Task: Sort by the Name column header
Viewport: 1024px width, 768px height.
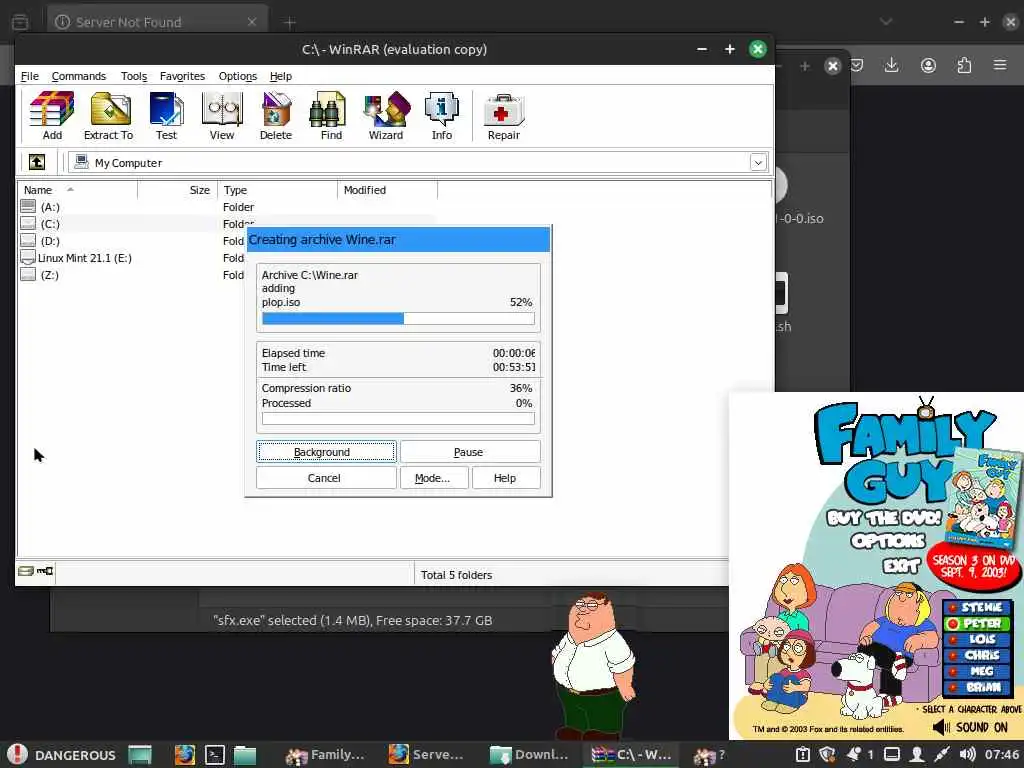Action: point(77,190)
